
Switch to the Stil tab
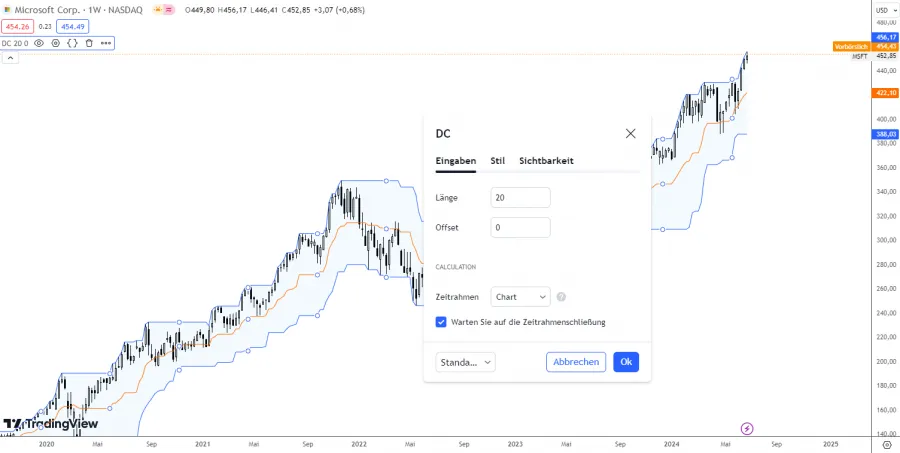[497, 161]
